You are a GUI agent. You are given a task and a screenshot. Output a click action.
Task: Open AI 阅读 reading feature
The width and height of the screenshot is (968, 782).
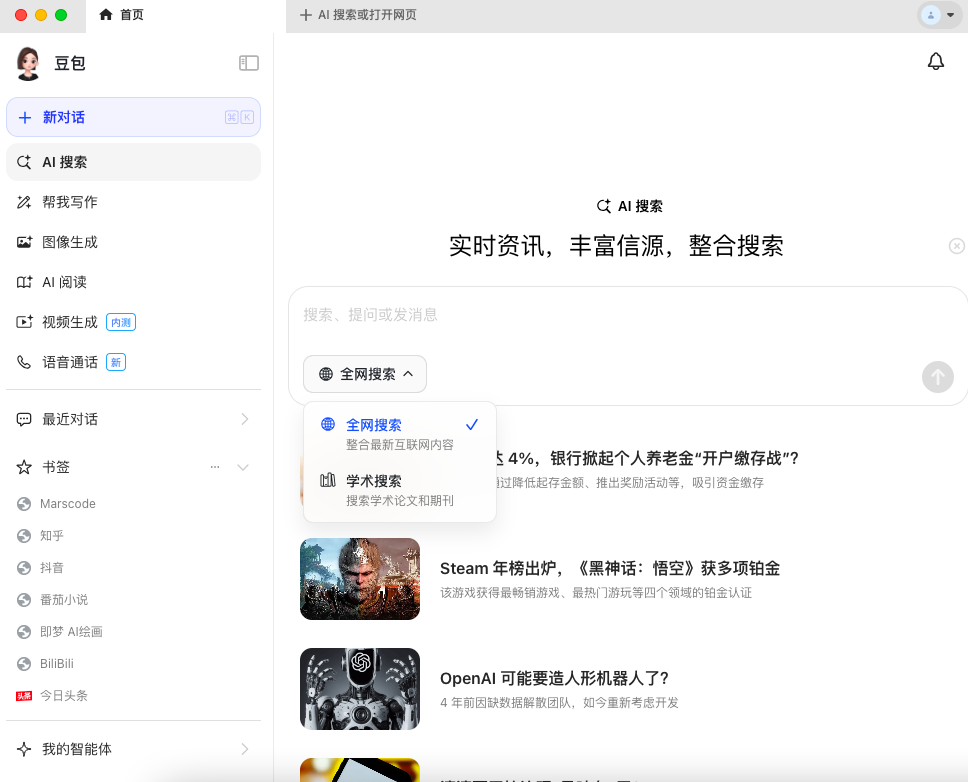133,282
